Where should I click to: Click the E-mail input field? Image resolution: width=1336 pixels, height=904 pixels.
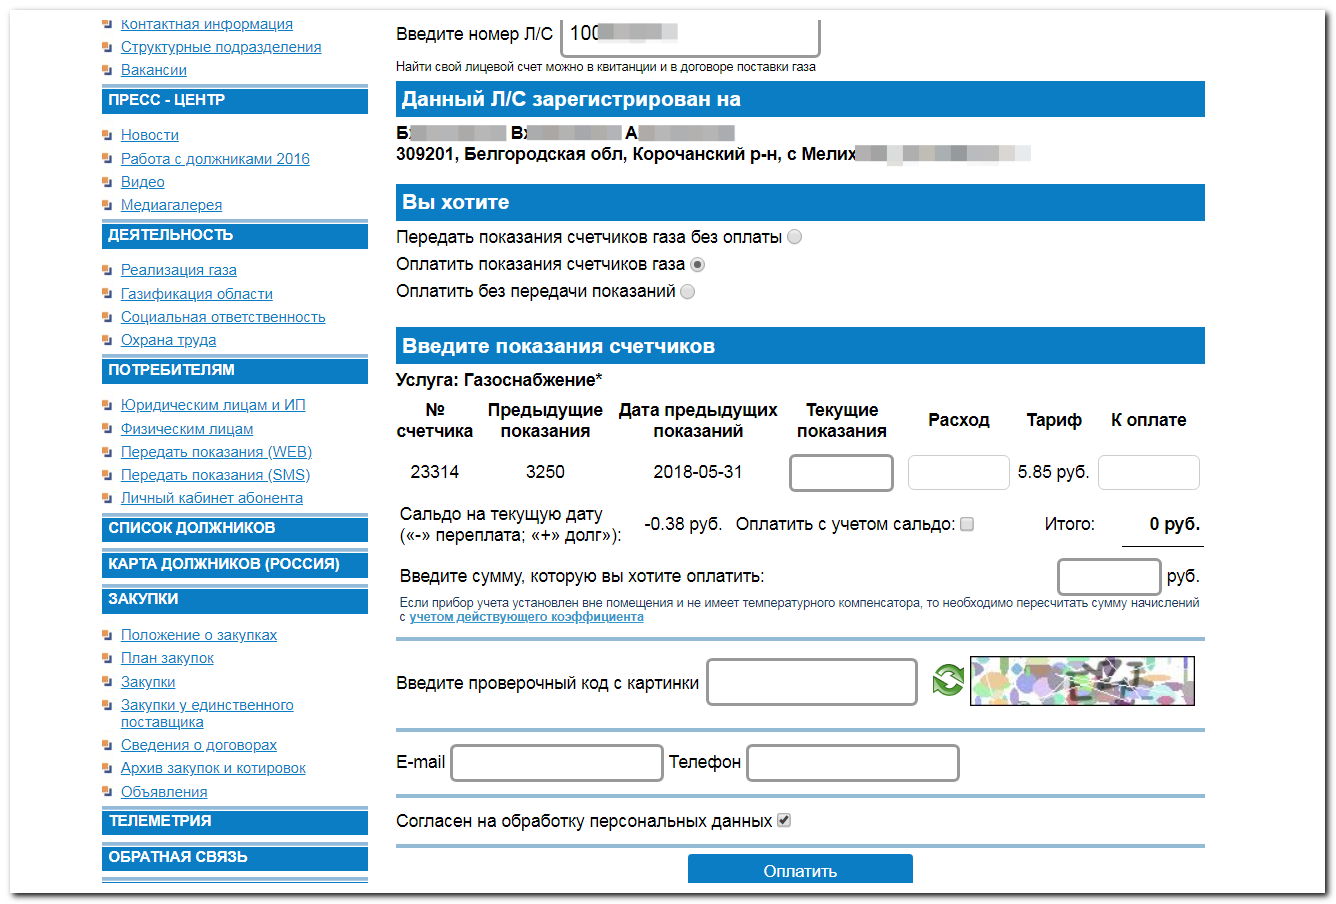point(557,763)
